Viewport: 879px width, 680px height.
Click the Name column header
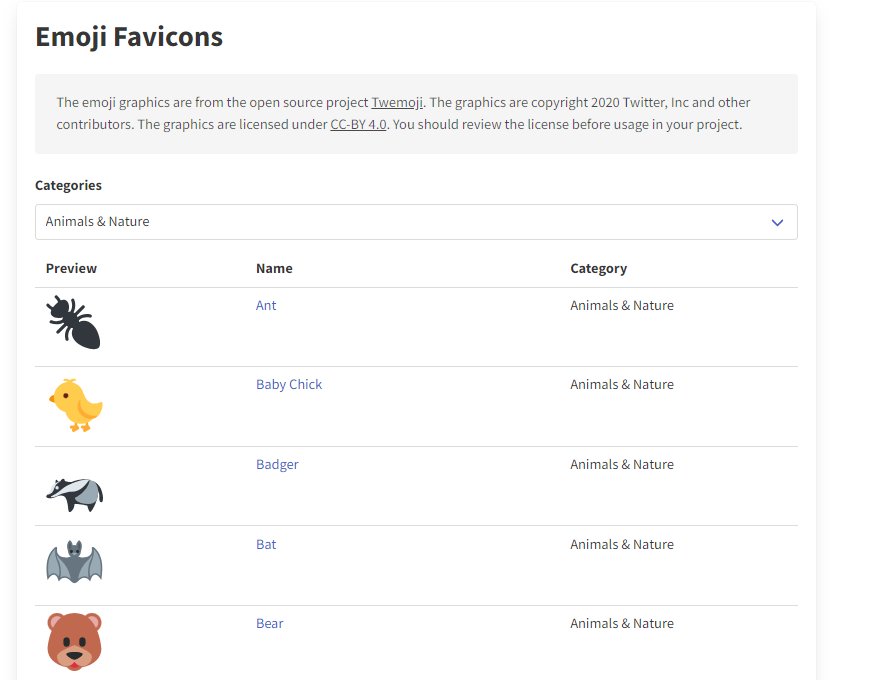(274, 269)
